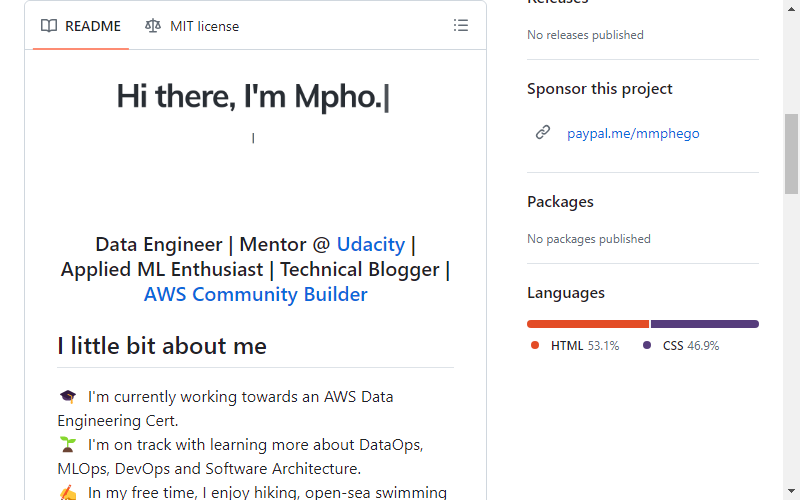The width and height of the screenshot is (800, 500).
Task: Click the seedling emoji
Action: pyautogui.click(x=67, y=444)
